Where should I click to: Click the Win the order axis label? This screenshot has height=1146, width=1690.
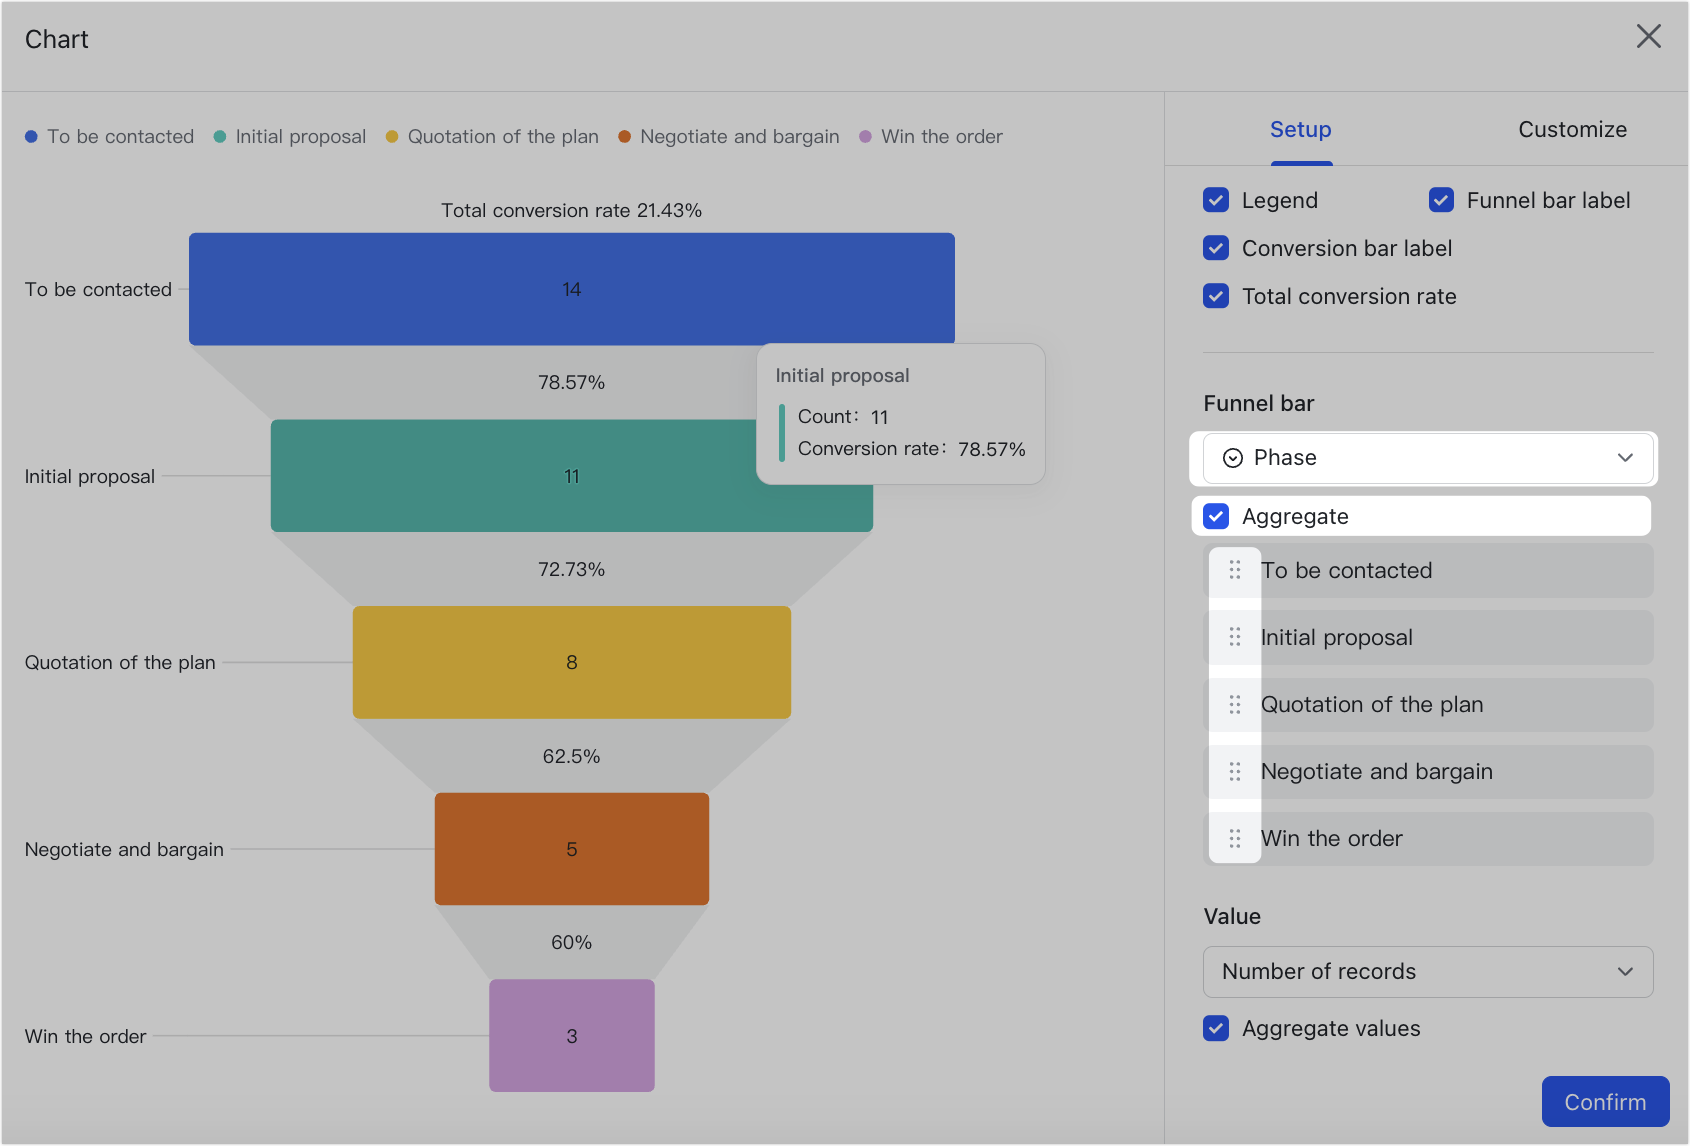tap(86, 1036)
